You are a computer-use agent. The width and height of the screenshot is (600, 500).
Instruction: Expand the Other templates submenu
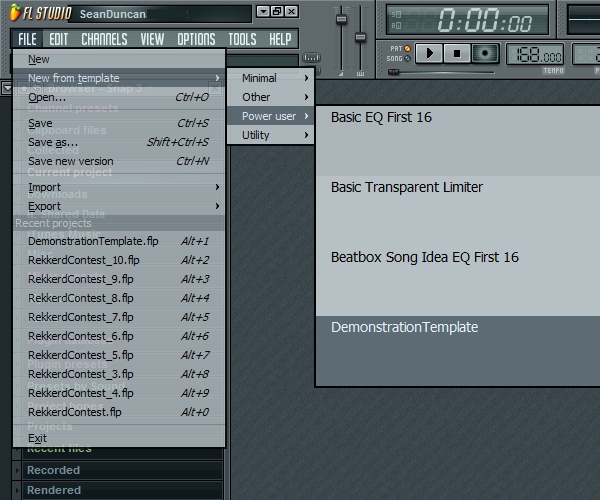tap(271, 97)
